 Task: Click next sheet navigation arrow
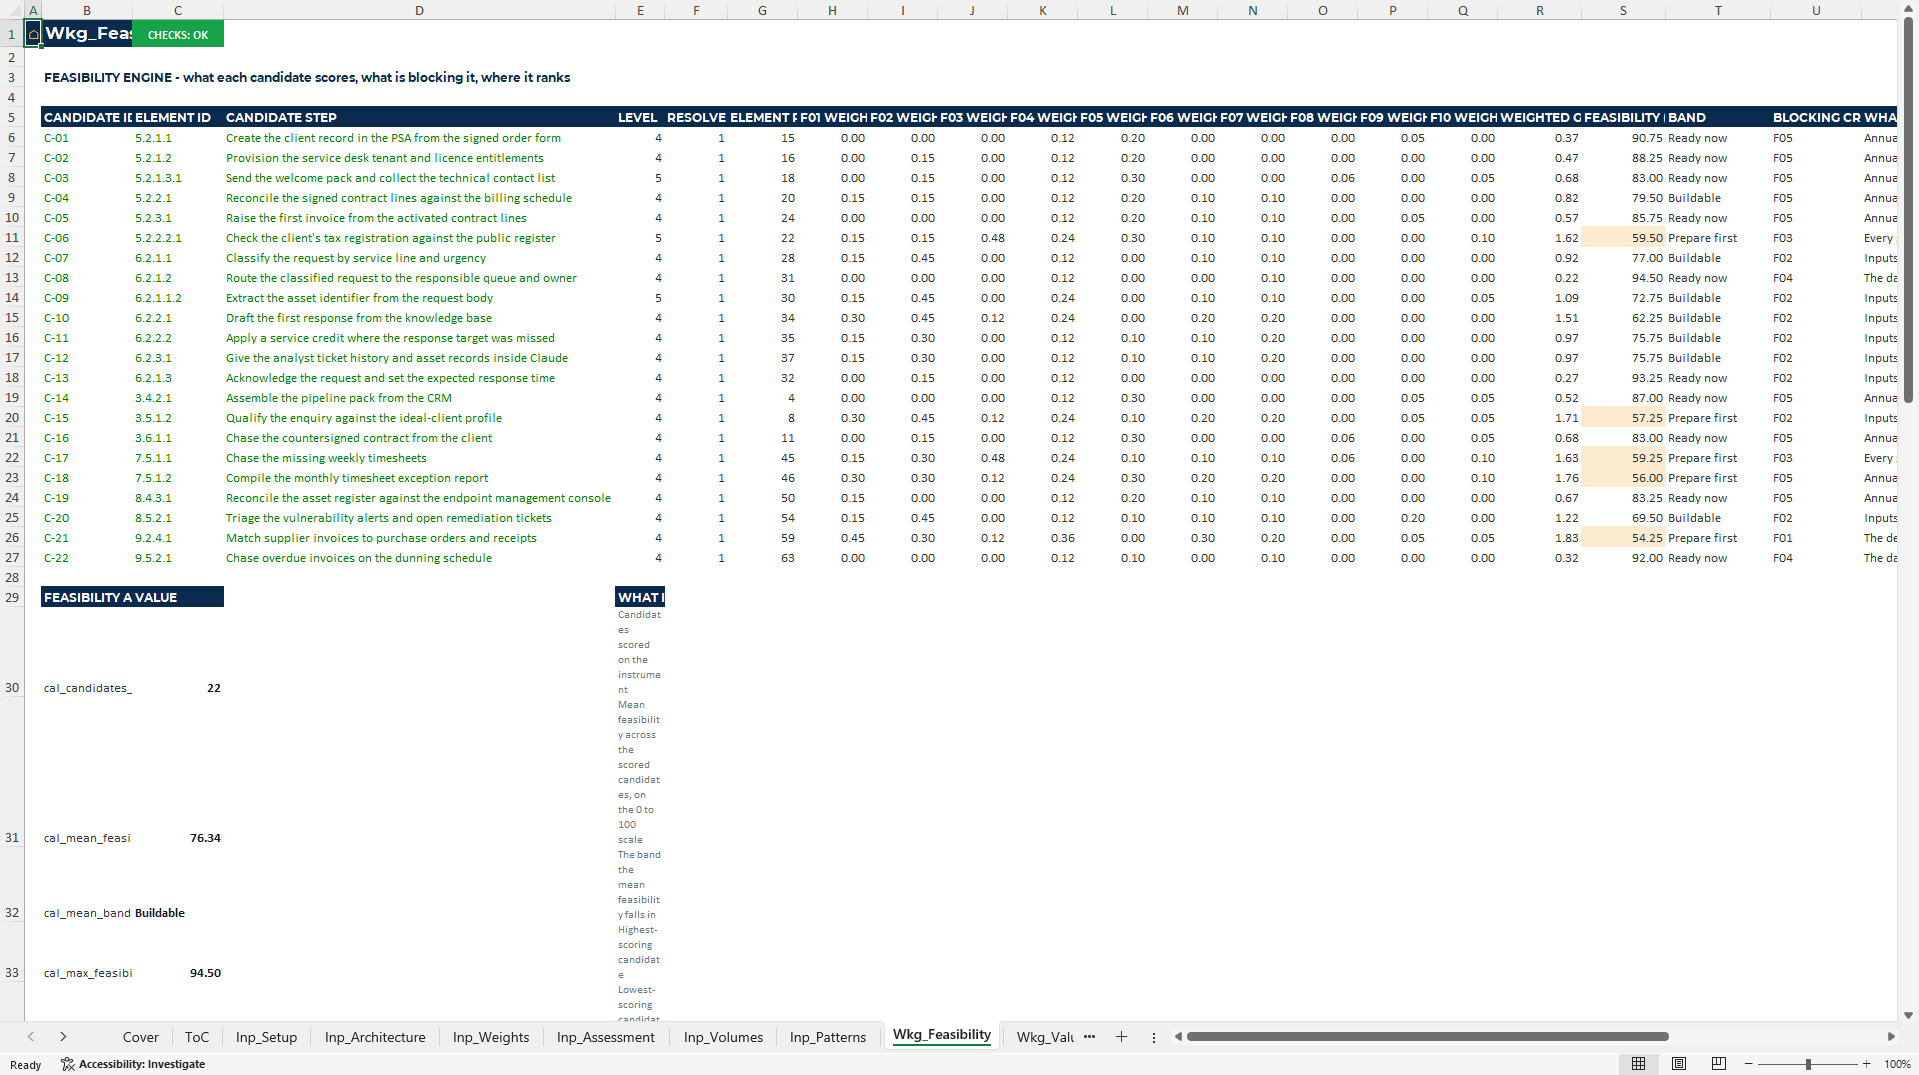[x=63, y=1037]
